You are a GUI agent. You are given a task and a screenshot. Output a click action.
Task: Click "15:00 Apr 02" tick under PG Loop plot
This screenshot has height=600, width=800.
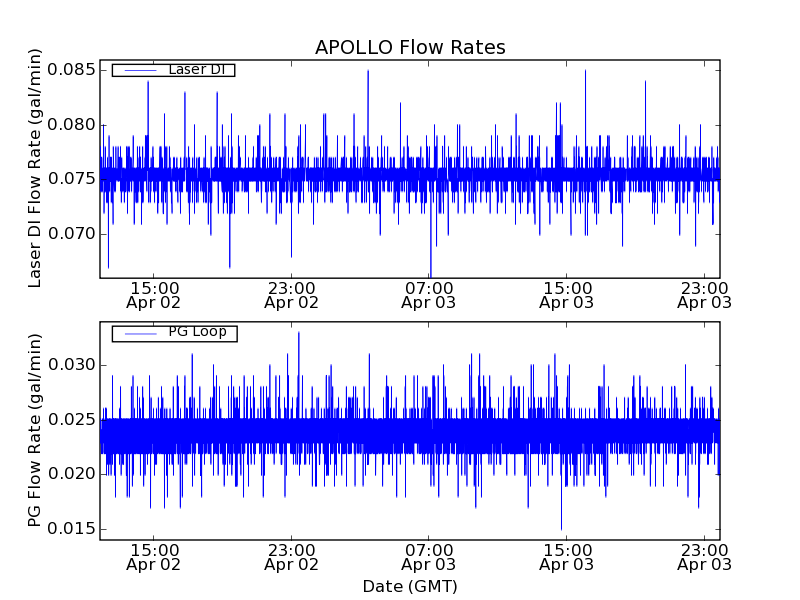click(x=154, y=558)
